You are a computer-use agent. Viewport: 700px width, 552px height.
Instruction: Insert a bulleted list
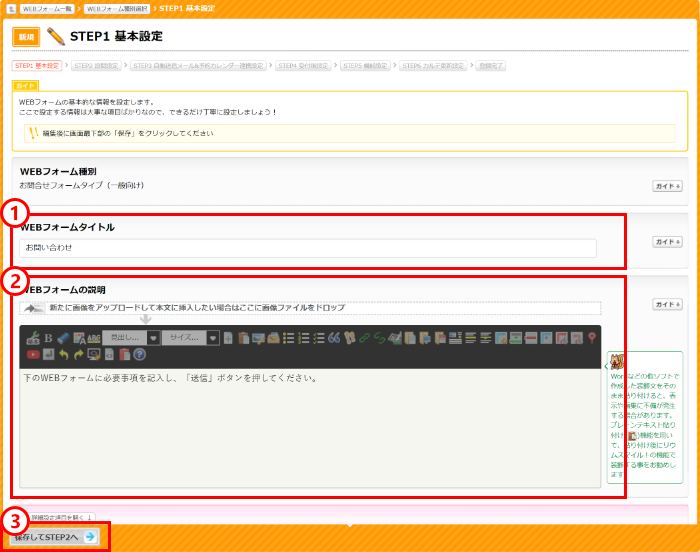point(288,338)
